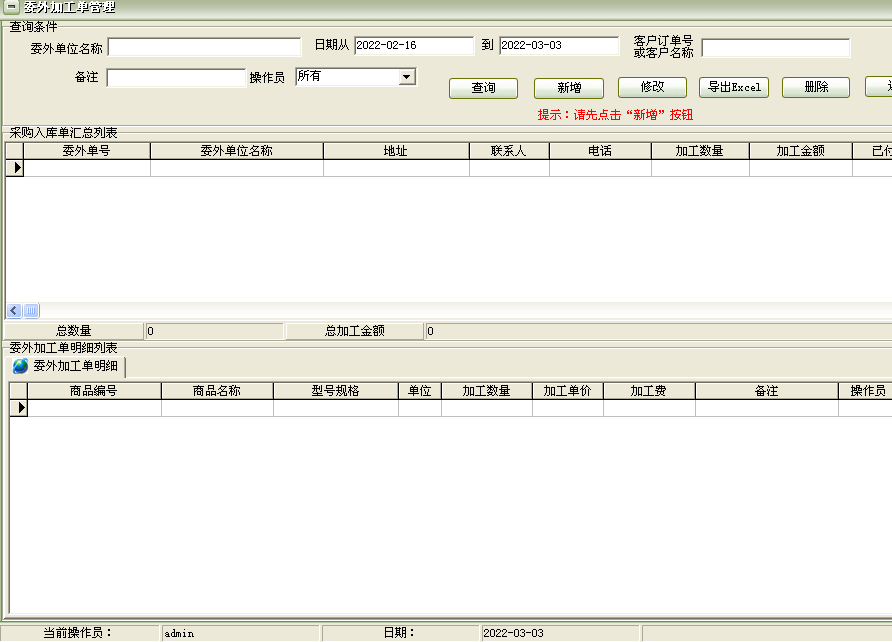Click the summary 加工数量 column header

tap(700, 151)
